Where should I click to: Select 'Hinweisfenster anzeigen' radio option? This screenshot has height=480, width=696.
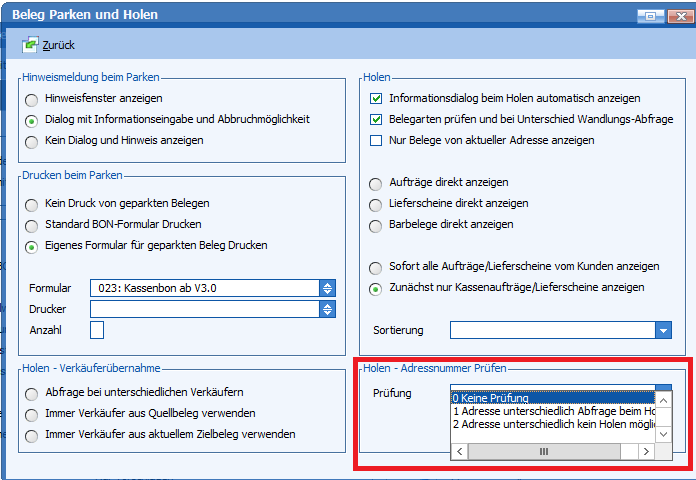click(x=33, y=100)
